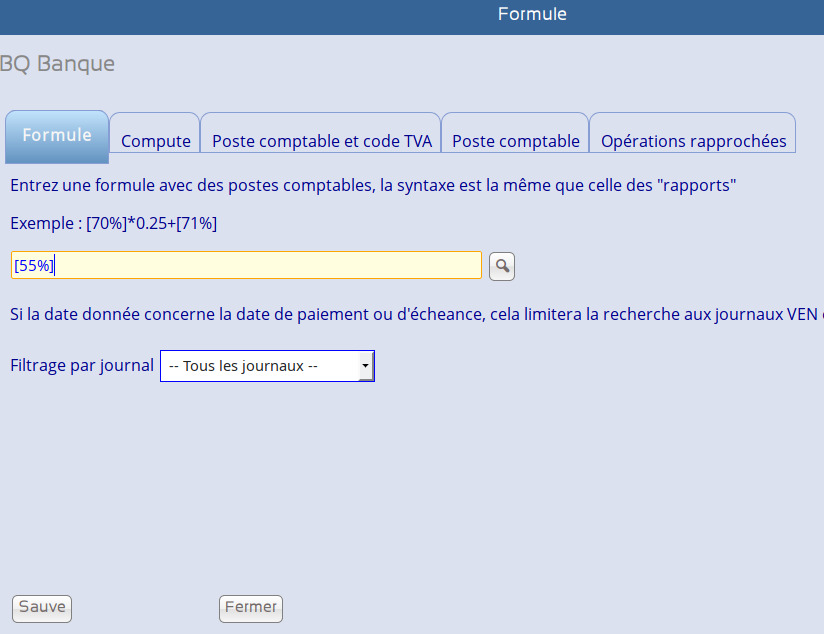Viewport: 824px width, 634px height.
Task: Show the Opérations rapprochées tab
Action: 693,141
